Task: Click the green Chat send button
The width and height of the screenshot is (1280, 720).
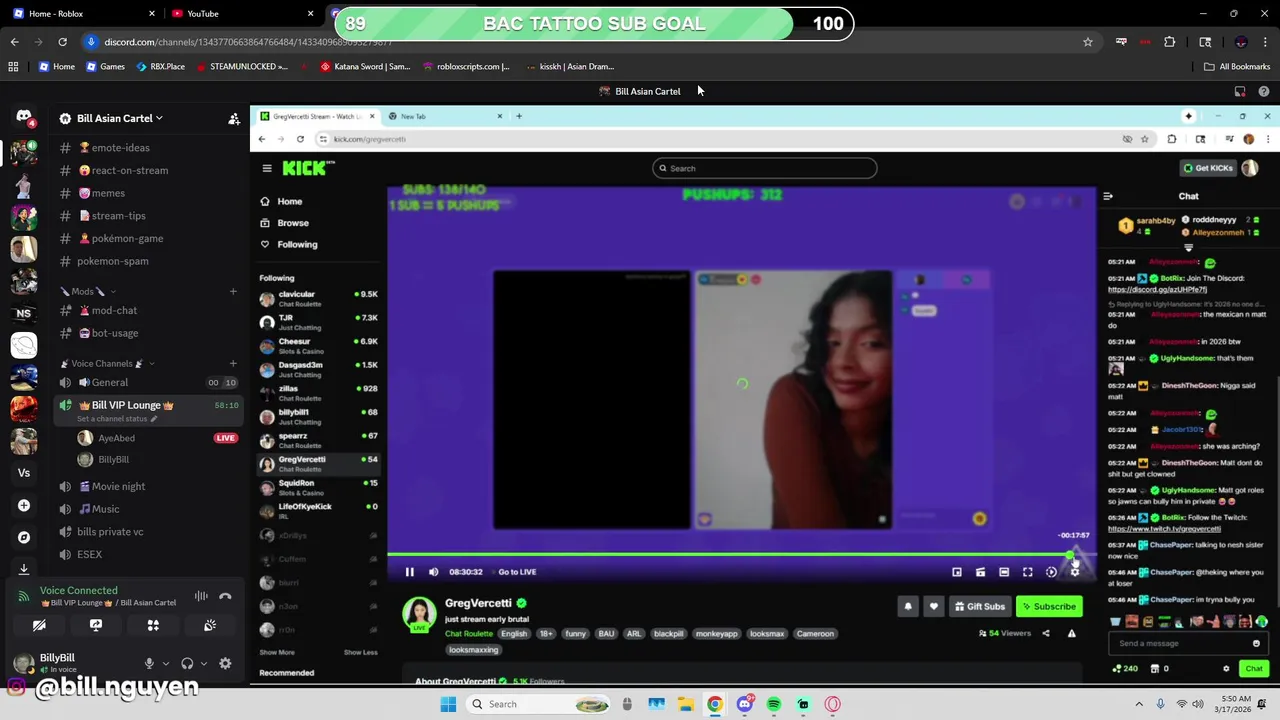Action: coord(1254,669)
